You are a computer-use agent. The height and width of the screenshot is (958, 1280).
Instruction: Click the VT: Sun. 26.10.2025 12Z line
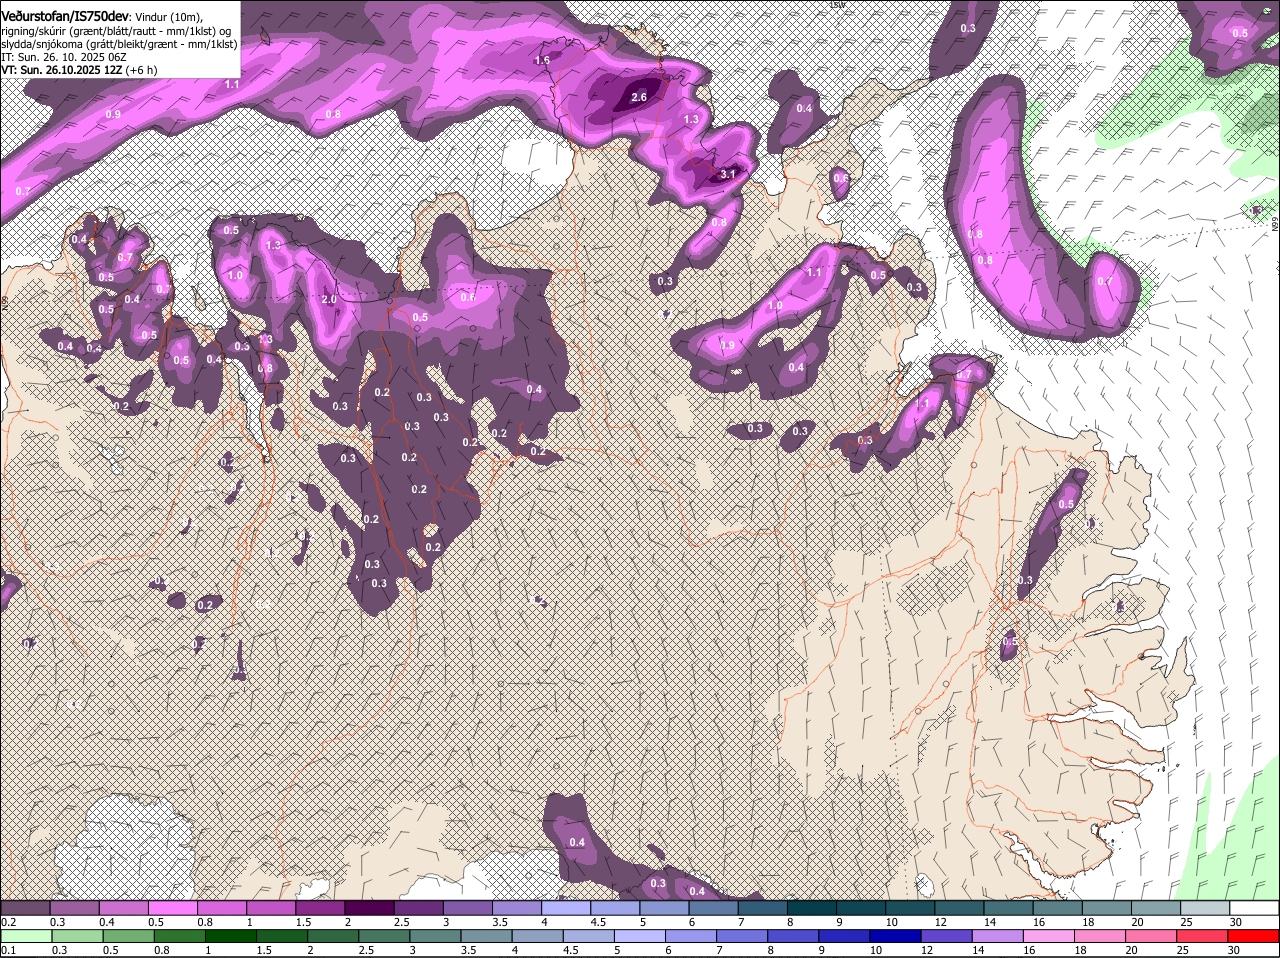[79, 70]
